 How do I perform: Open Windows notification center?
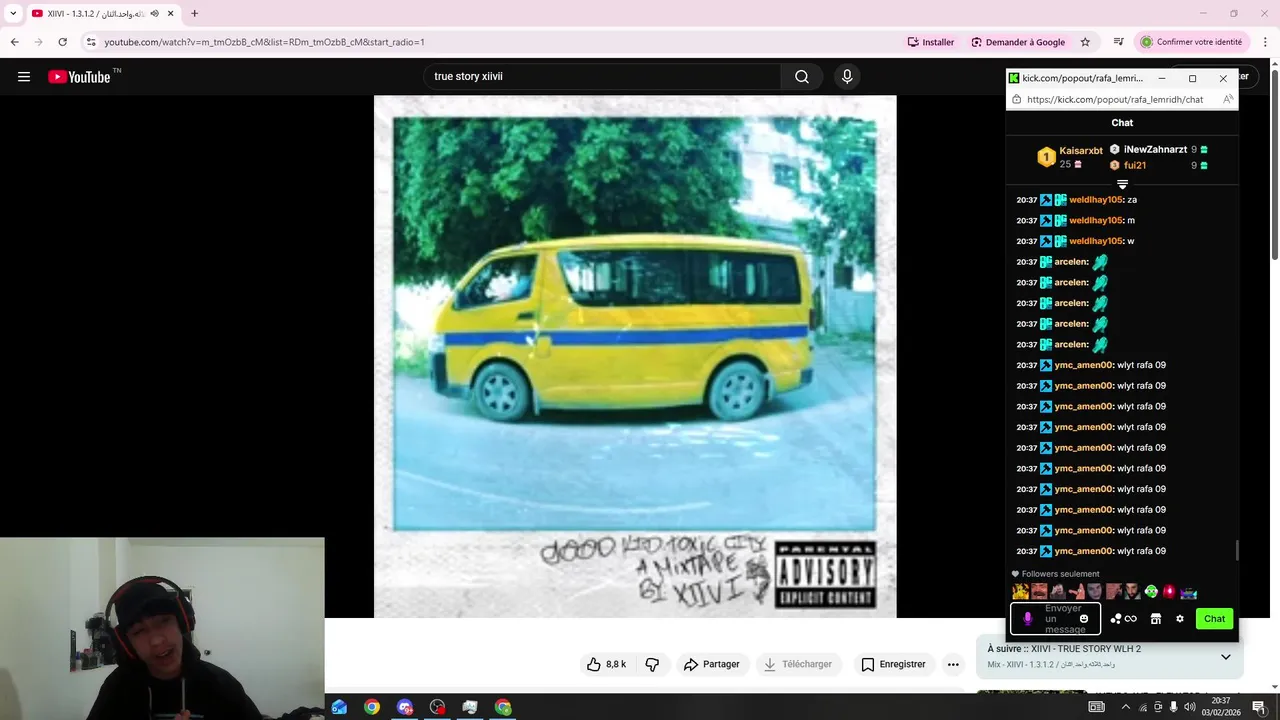(1258, 707)
